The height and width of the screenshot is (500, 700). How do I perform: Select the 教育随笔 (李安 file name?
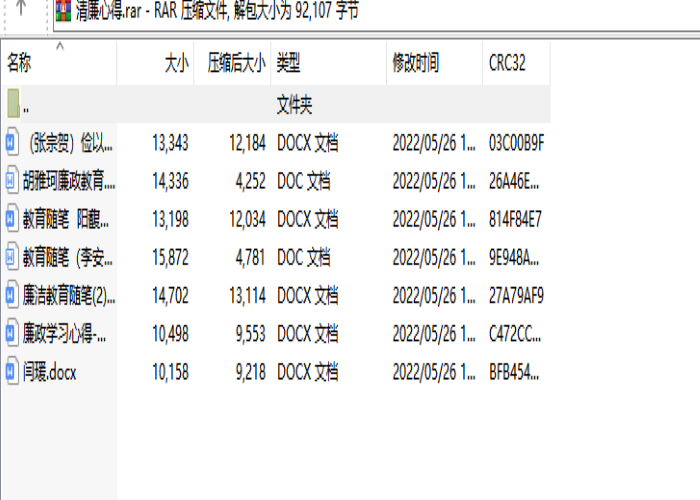pos(70,256)
